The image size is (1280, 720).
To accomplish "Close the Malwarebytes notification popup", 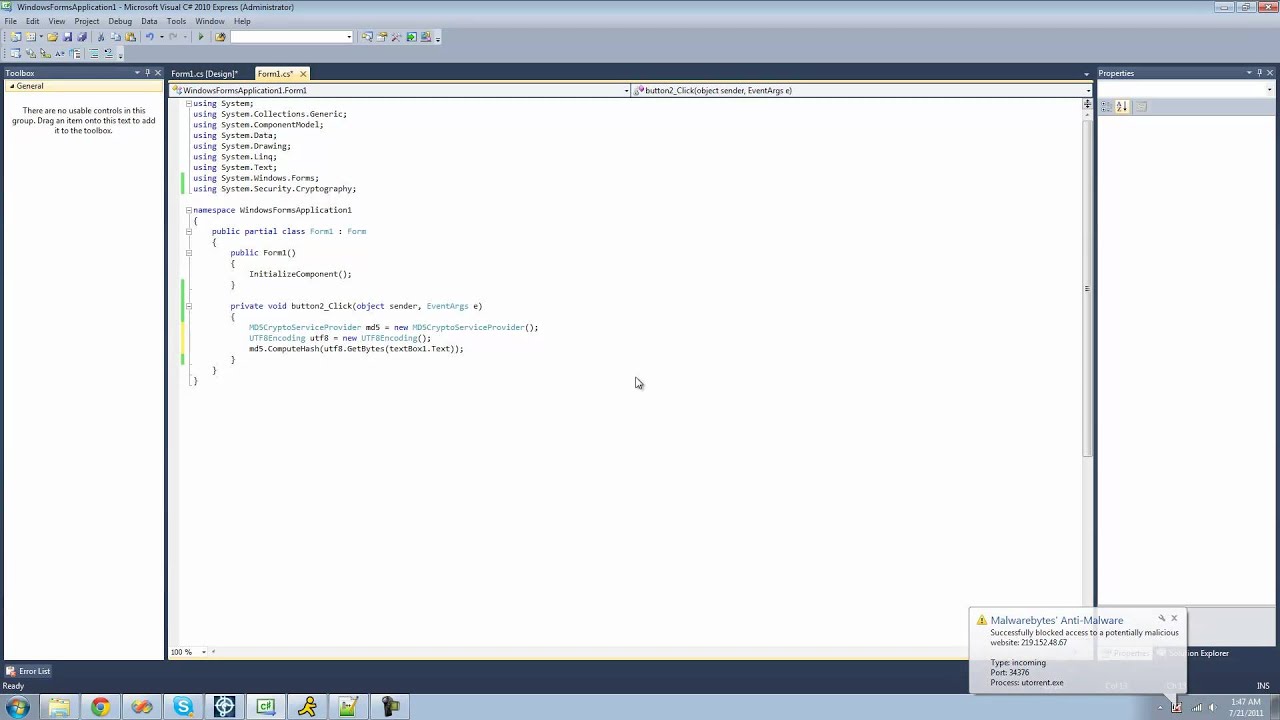I will pos(1174,618).
